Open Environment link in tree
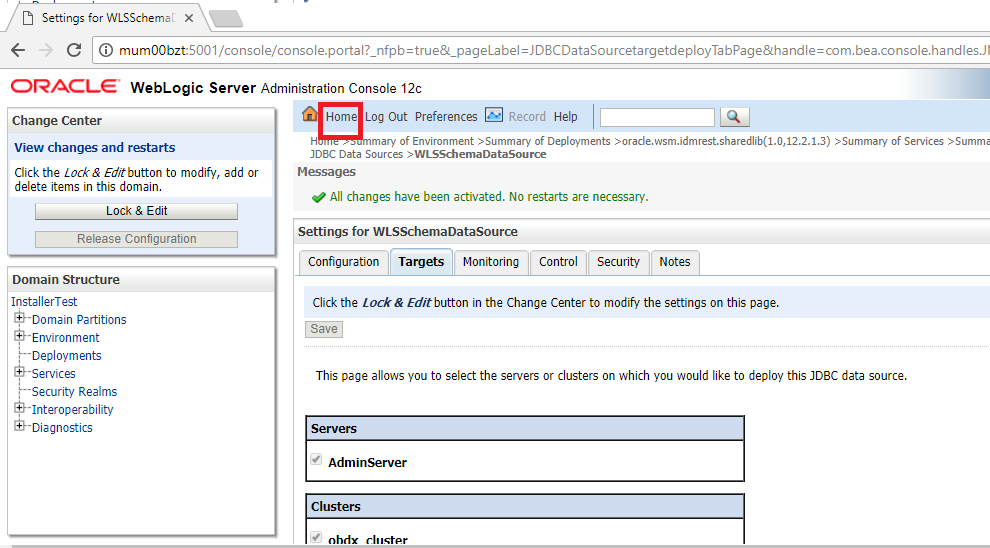The width and height of the screenshot is (990, 548). click(66, 337)
